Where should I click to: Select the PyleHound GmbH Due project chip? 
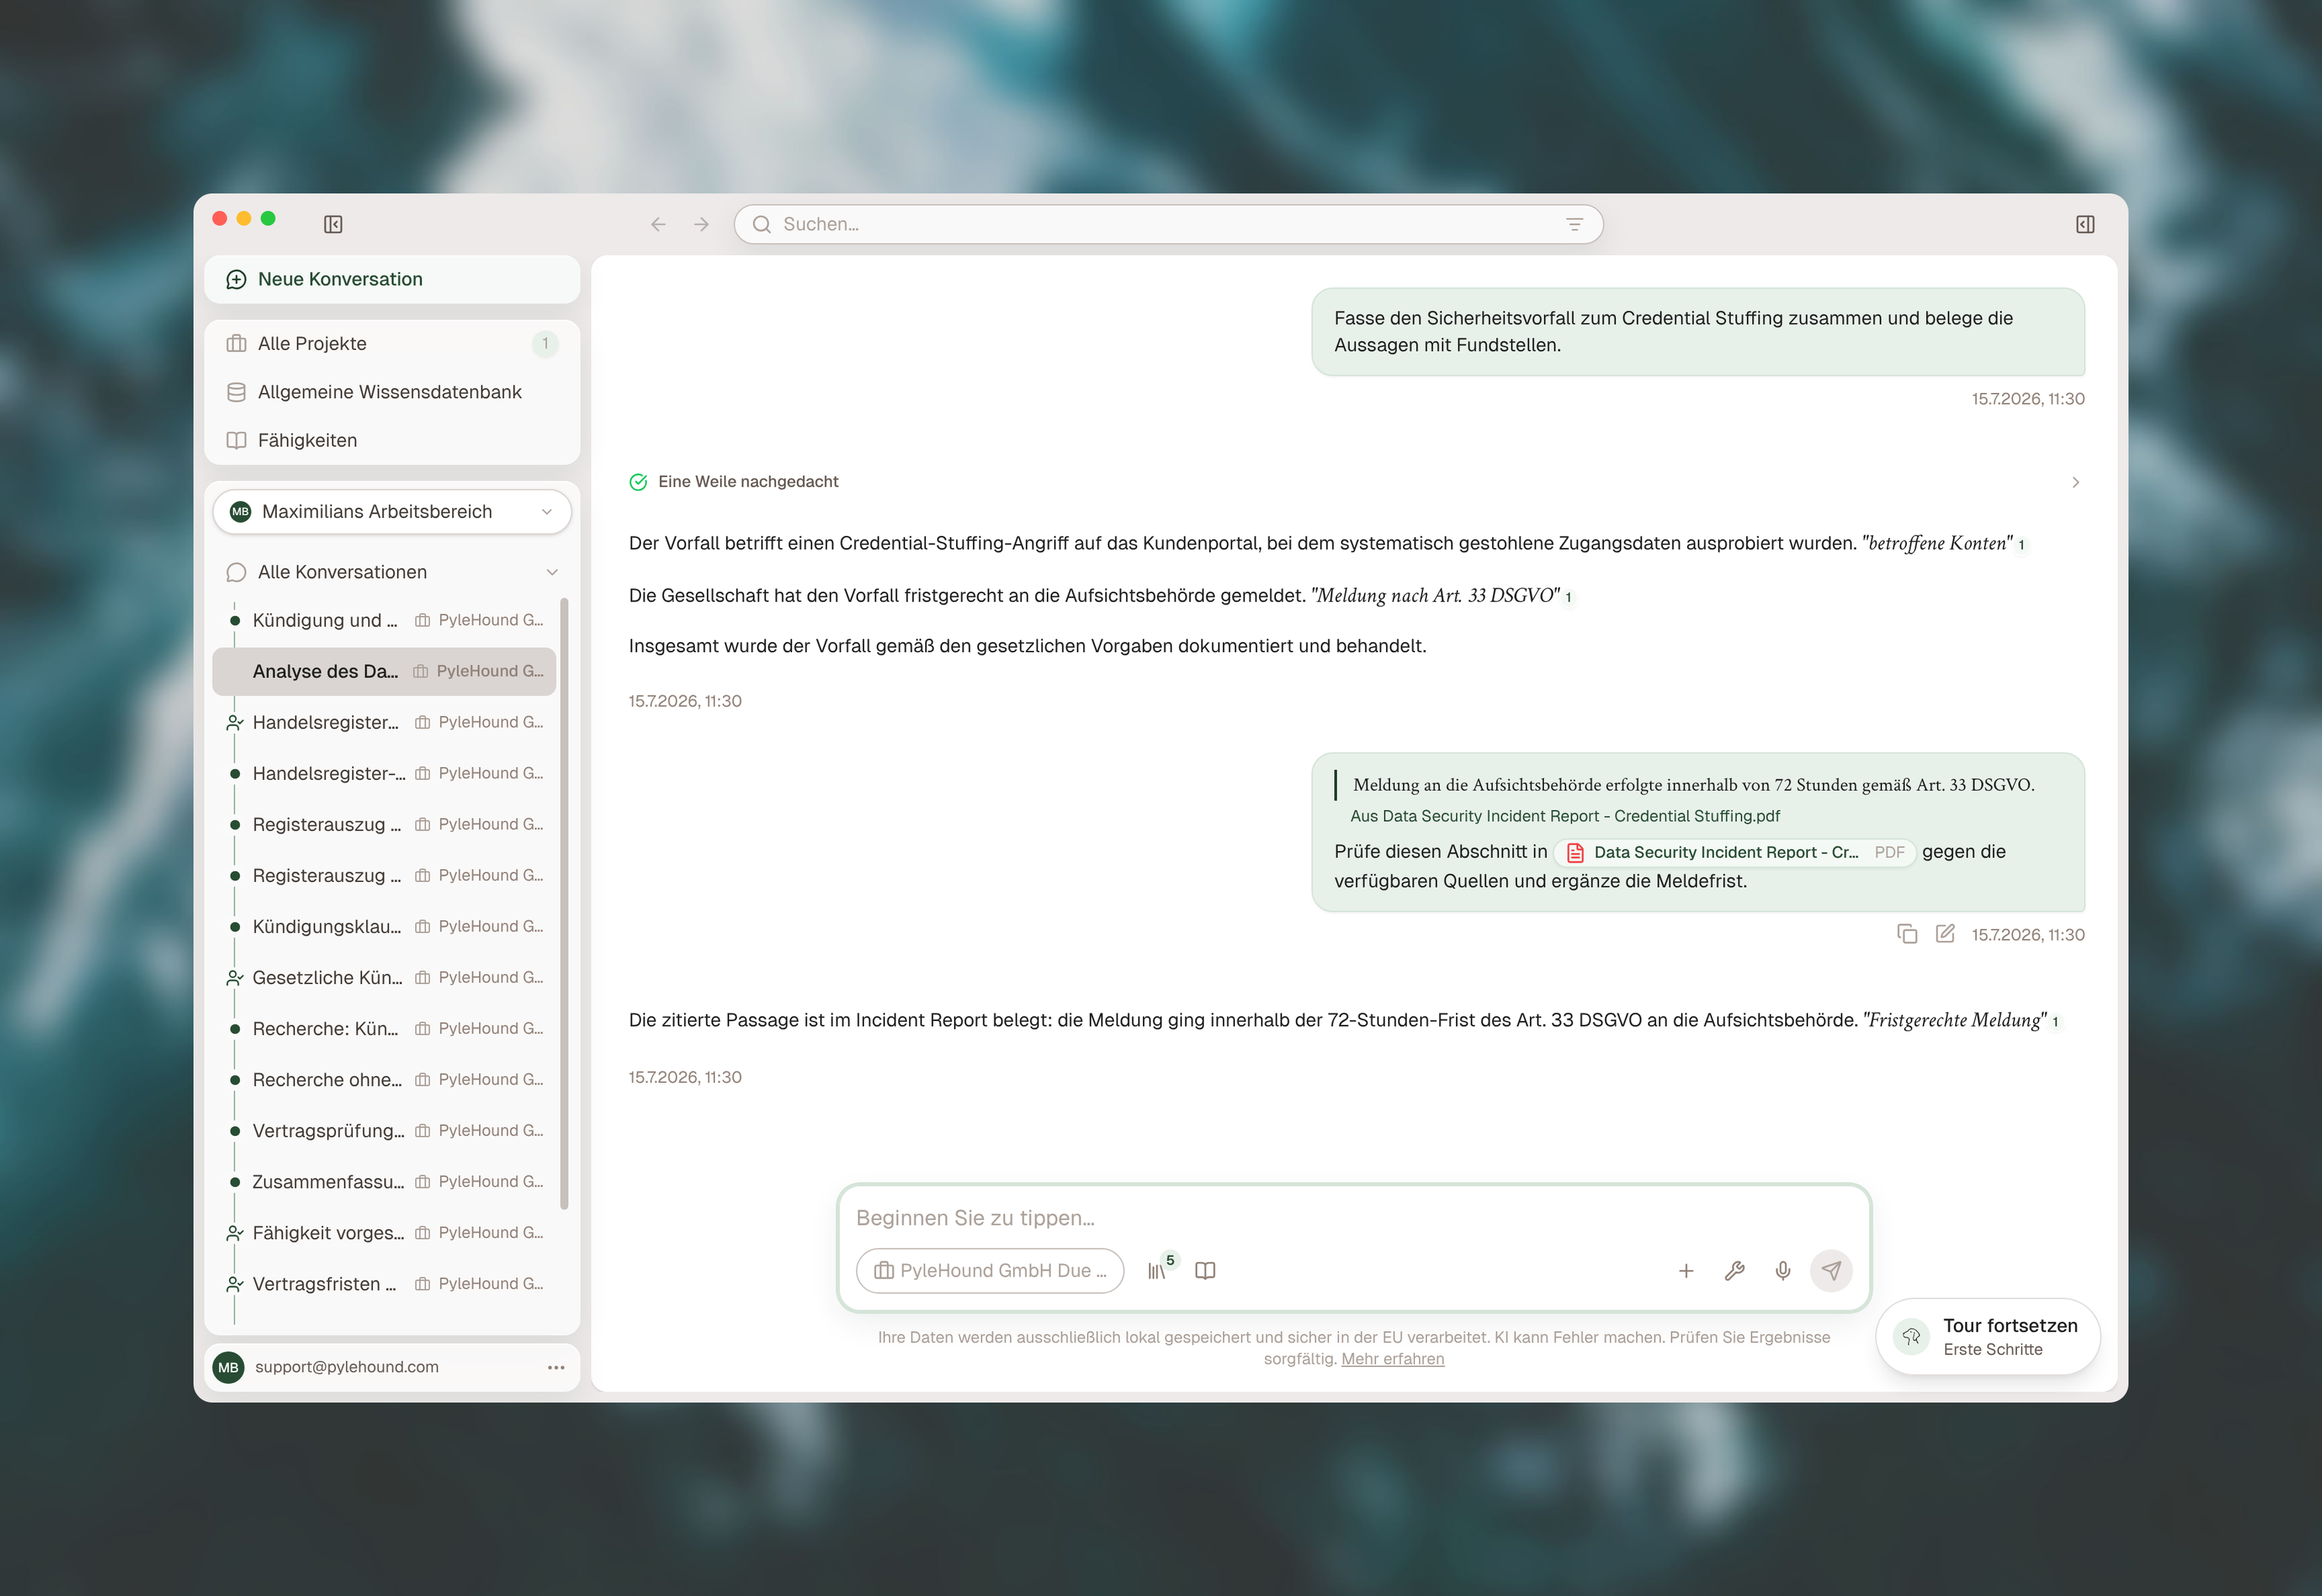coord(990,1270)
